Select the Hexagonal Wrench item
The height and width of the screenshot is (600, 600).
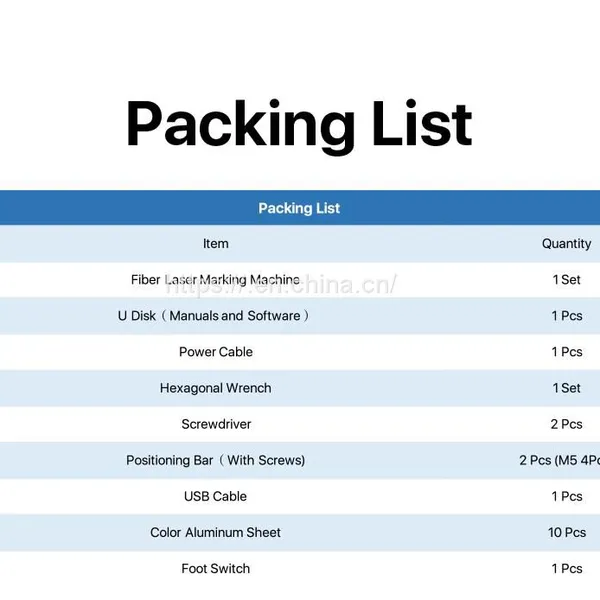click(x=216, y=388)
